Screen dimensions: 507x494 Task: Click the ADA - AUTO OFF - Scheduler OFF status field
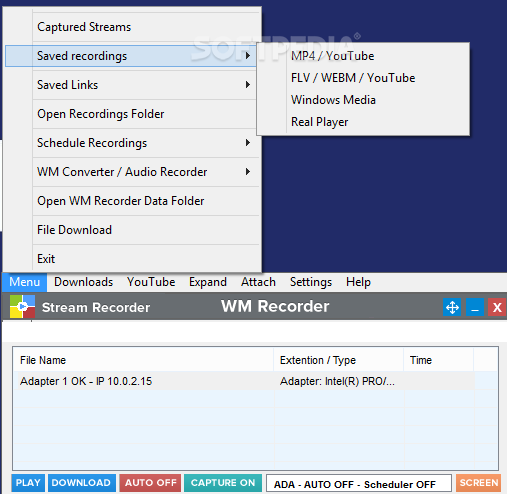click(x=359, y=484)
